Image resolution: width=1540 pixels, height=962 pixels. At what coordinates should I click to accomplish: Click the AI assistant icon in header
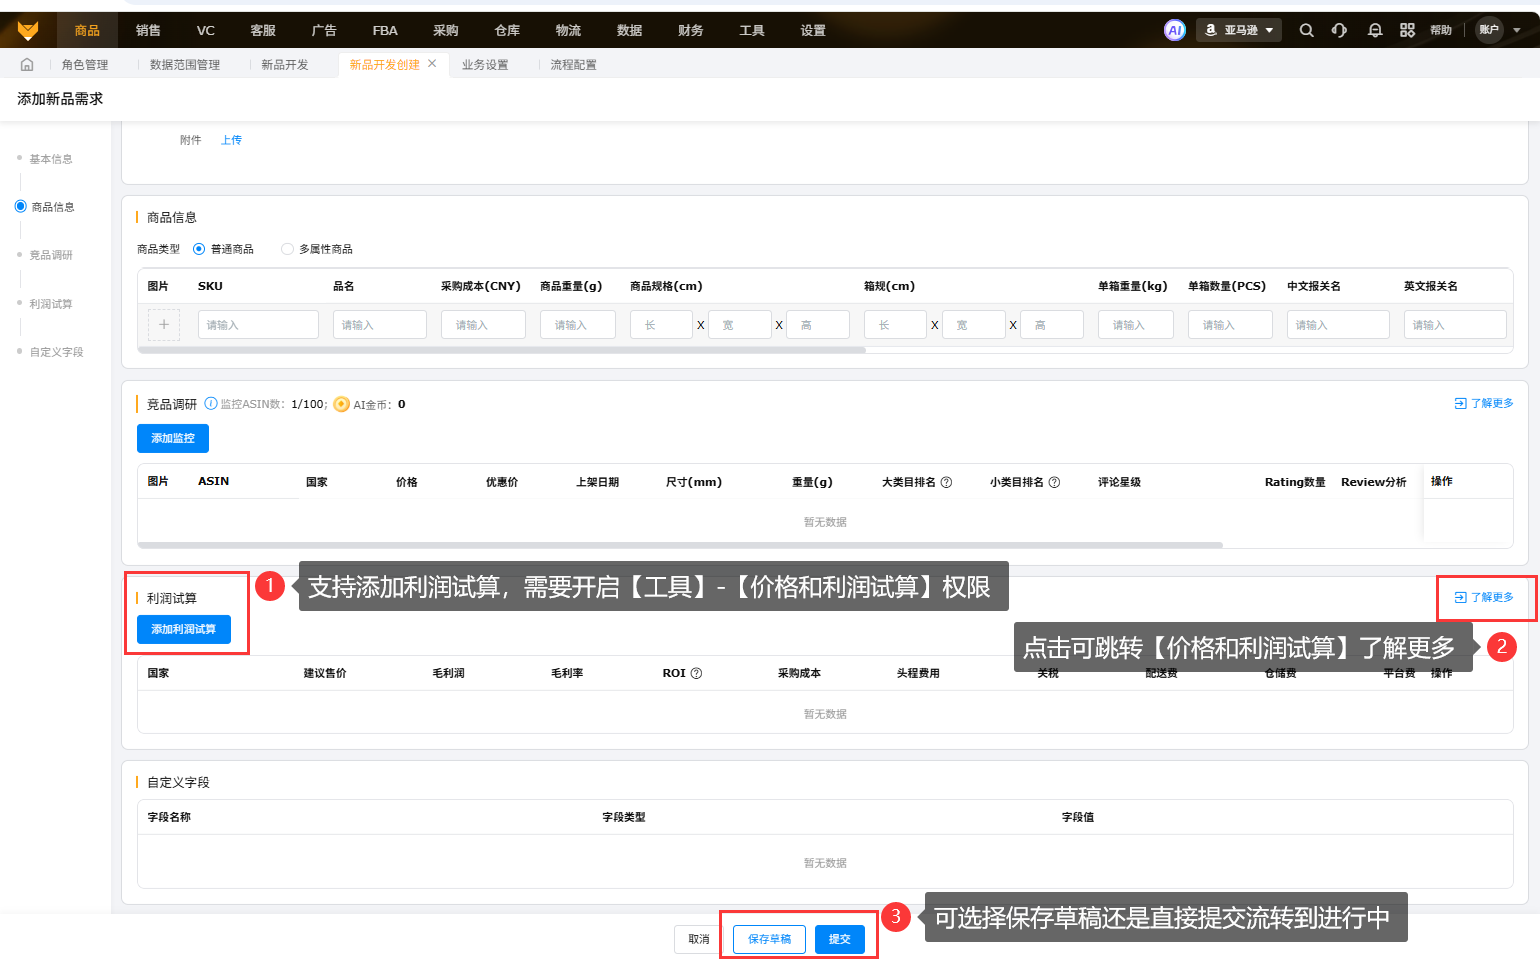(x=1175, y=30)
